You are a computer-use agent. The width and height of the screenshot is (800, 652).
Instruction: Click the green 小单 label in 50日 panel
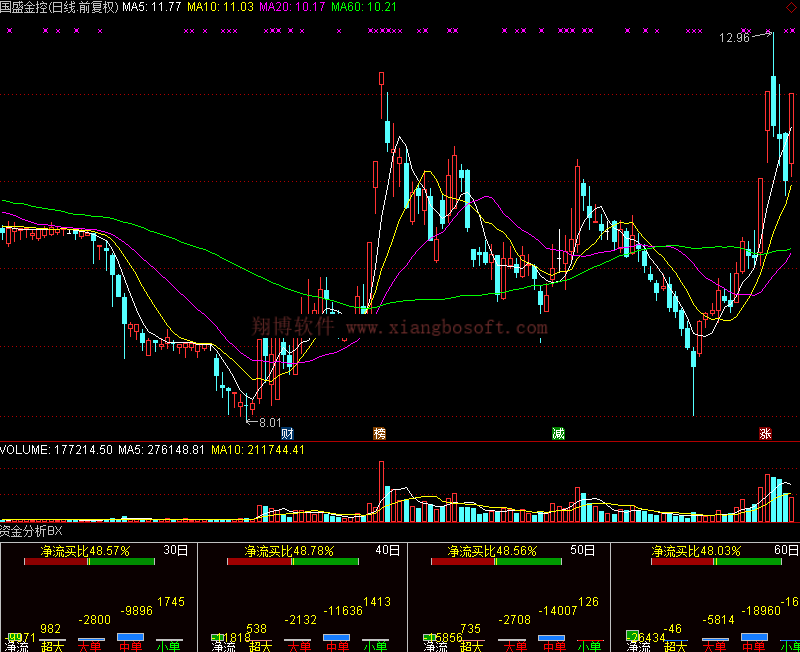tap(590, 647)
